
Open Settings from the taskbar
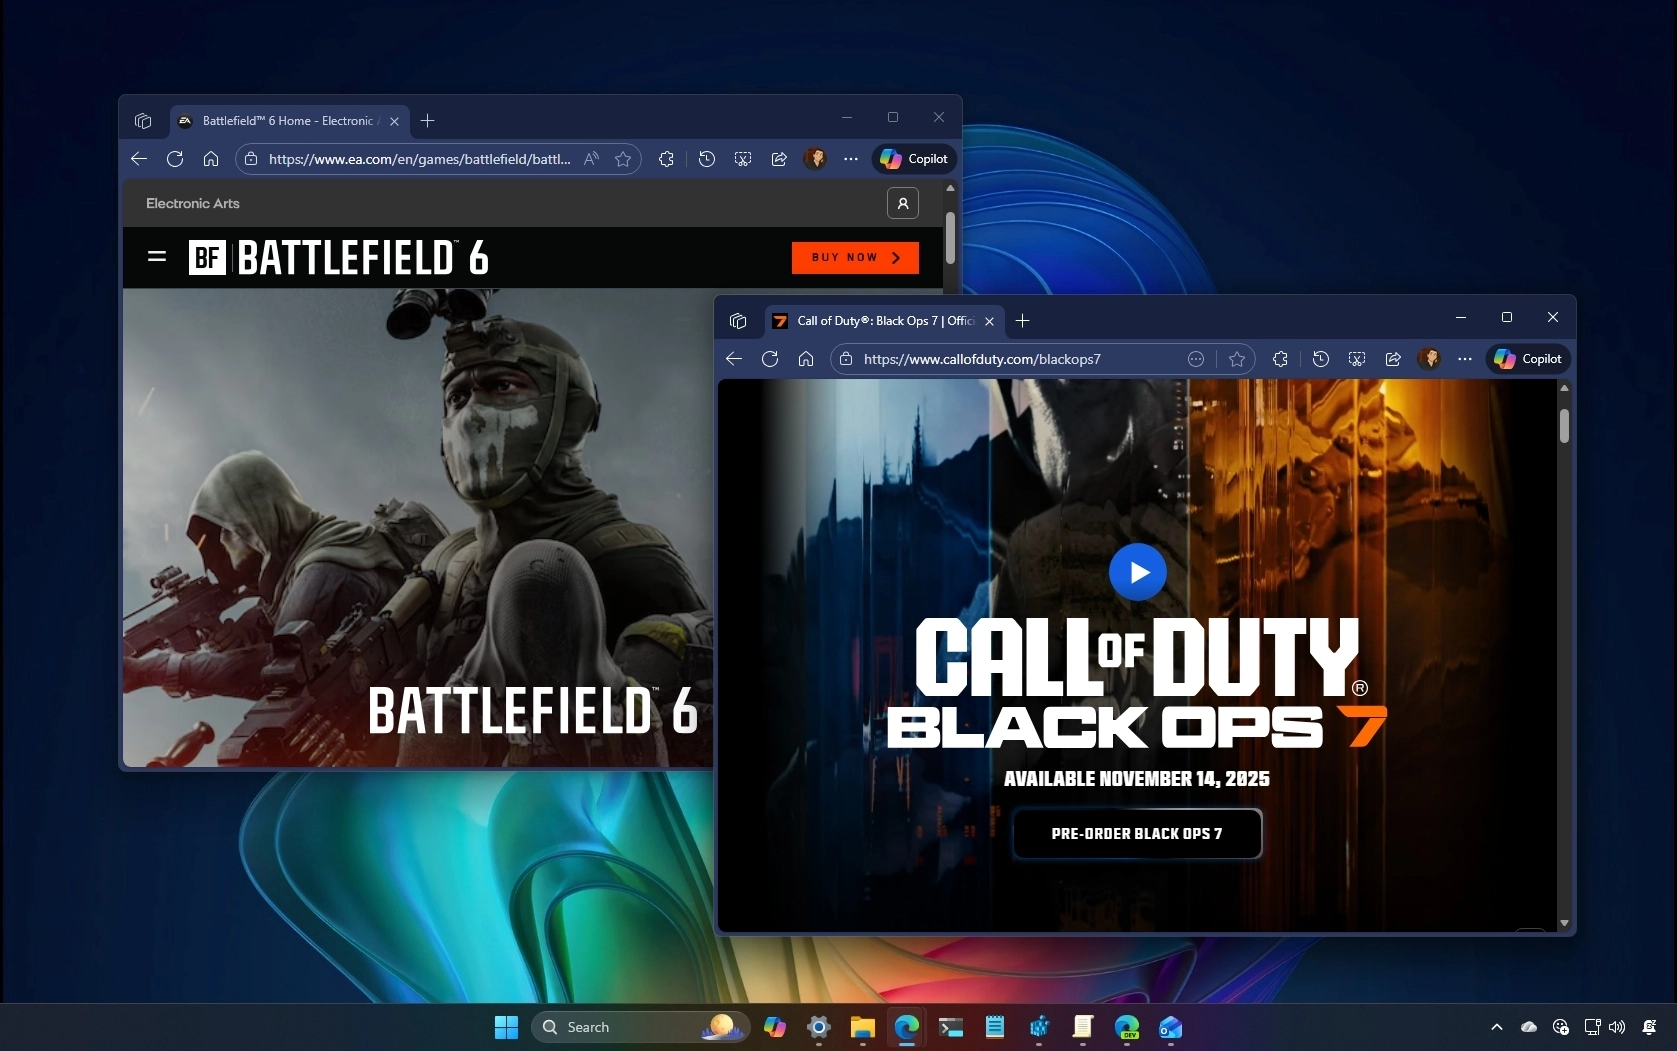click(819, 1027)
